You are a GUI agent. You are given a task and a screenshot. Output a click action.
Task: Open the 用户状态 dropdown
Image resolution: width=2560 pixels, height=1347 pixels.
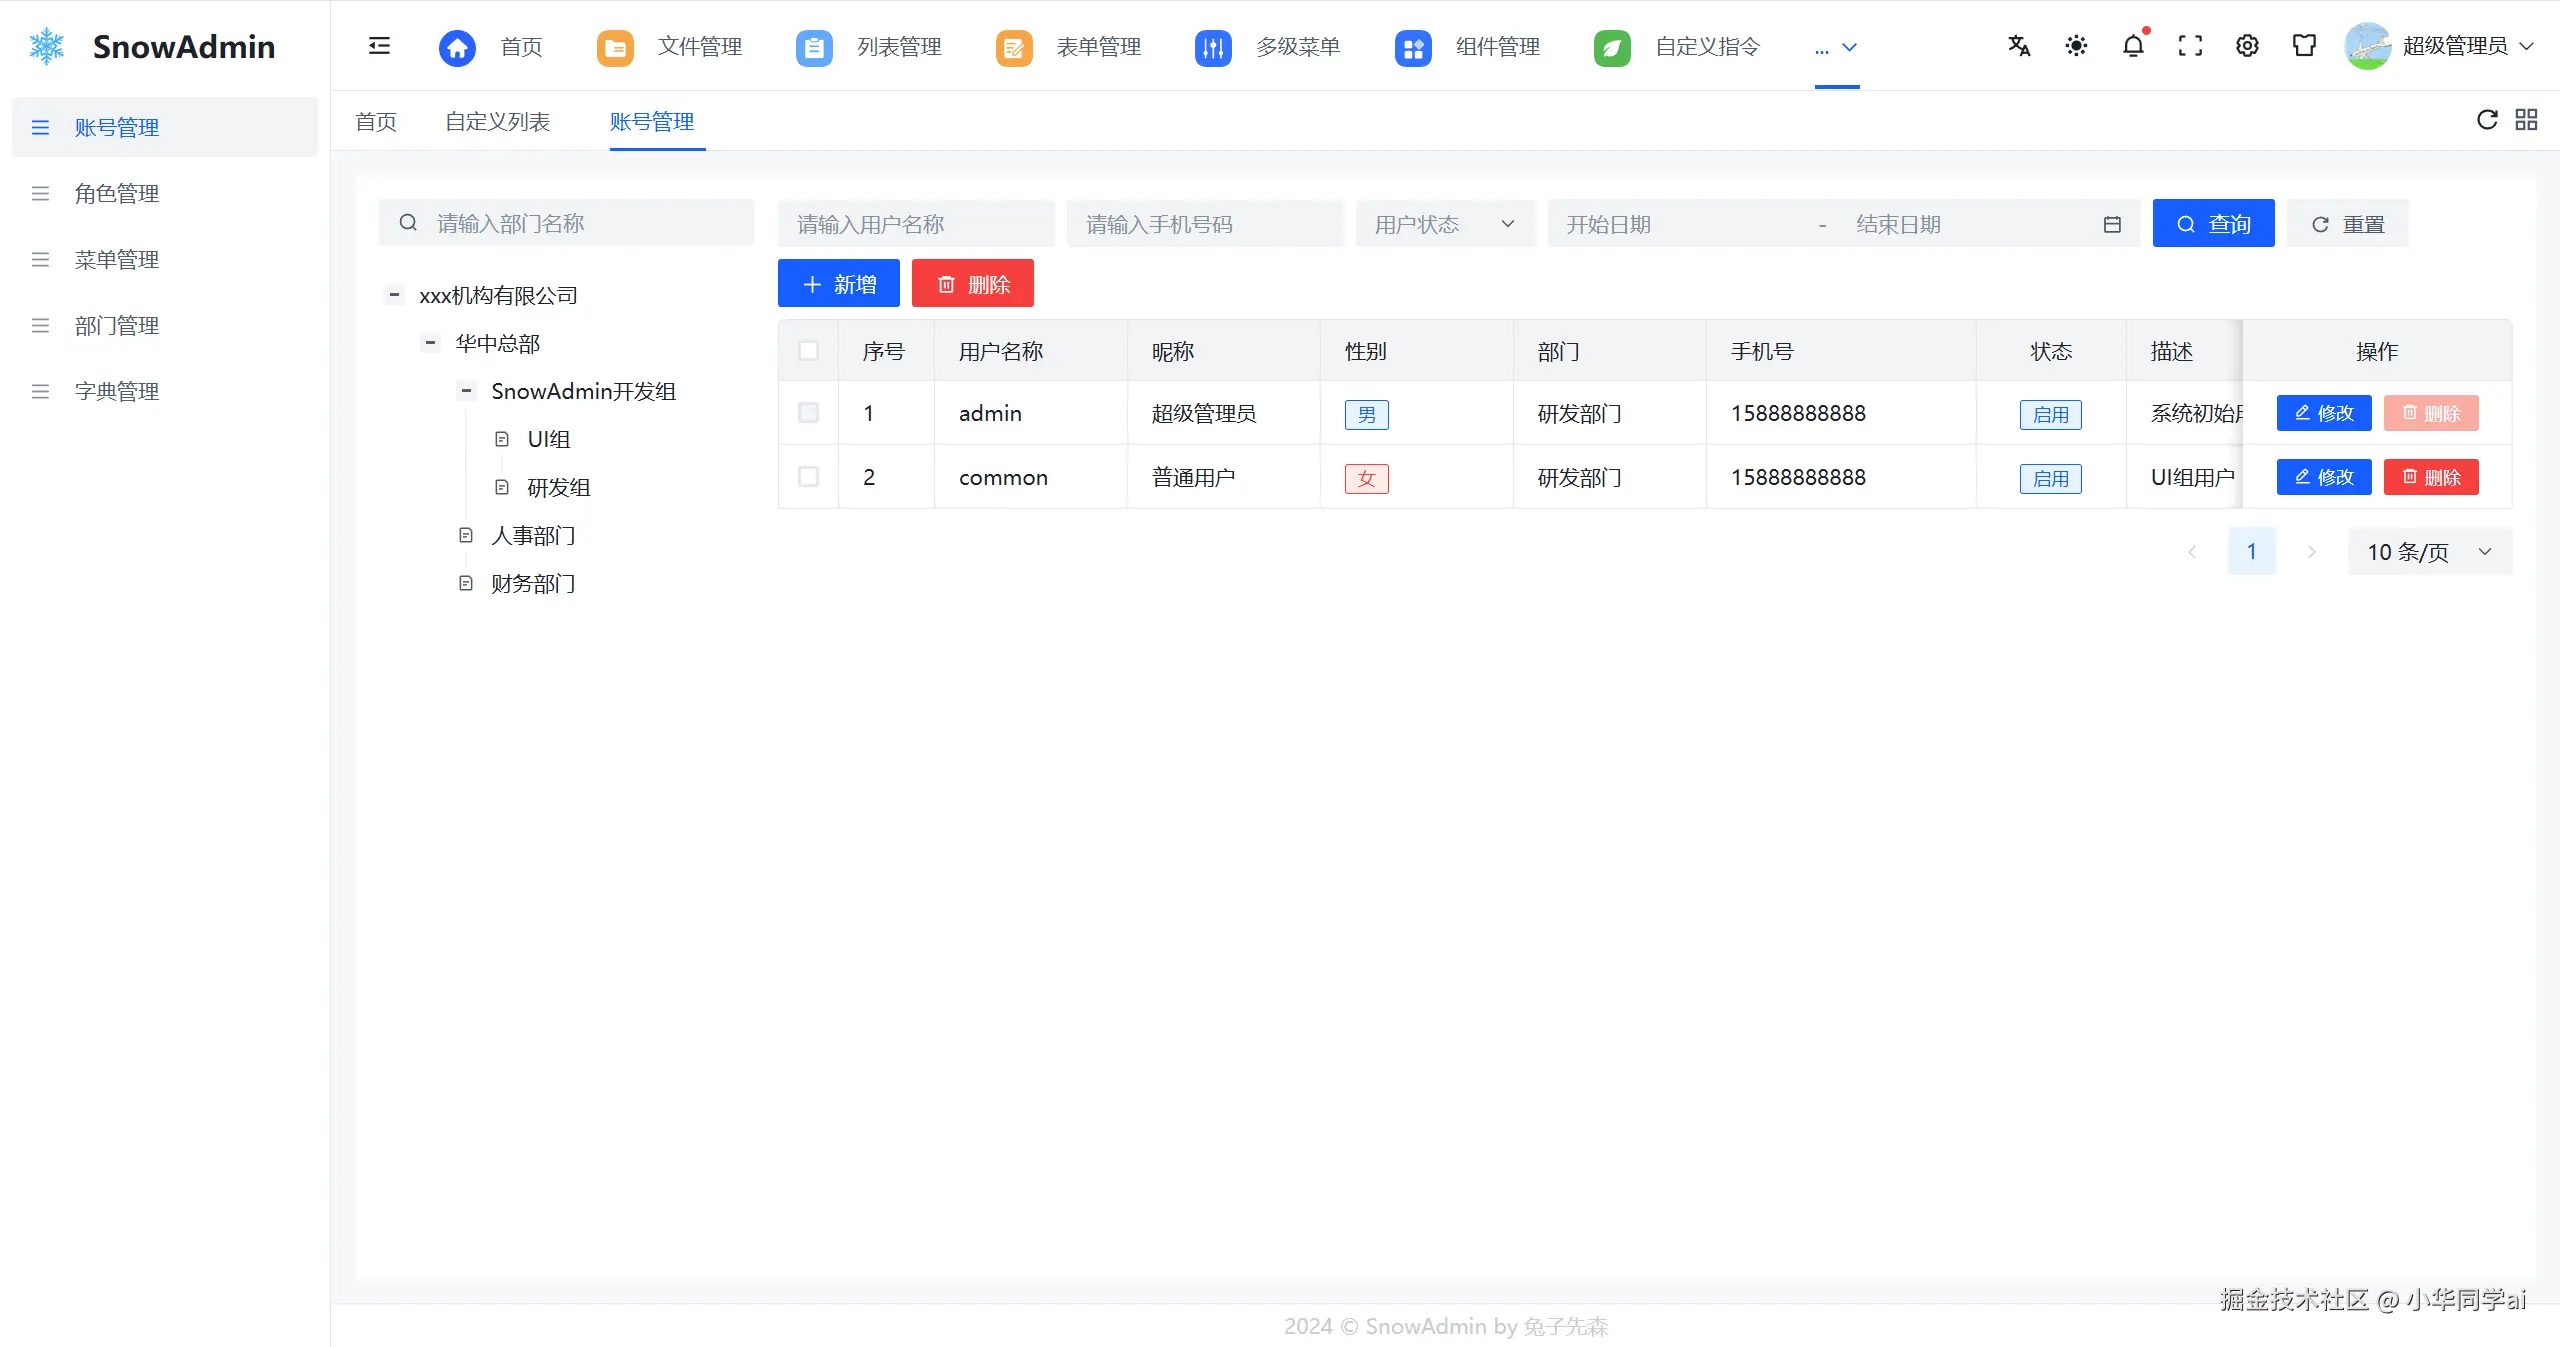click(1444, 224)
